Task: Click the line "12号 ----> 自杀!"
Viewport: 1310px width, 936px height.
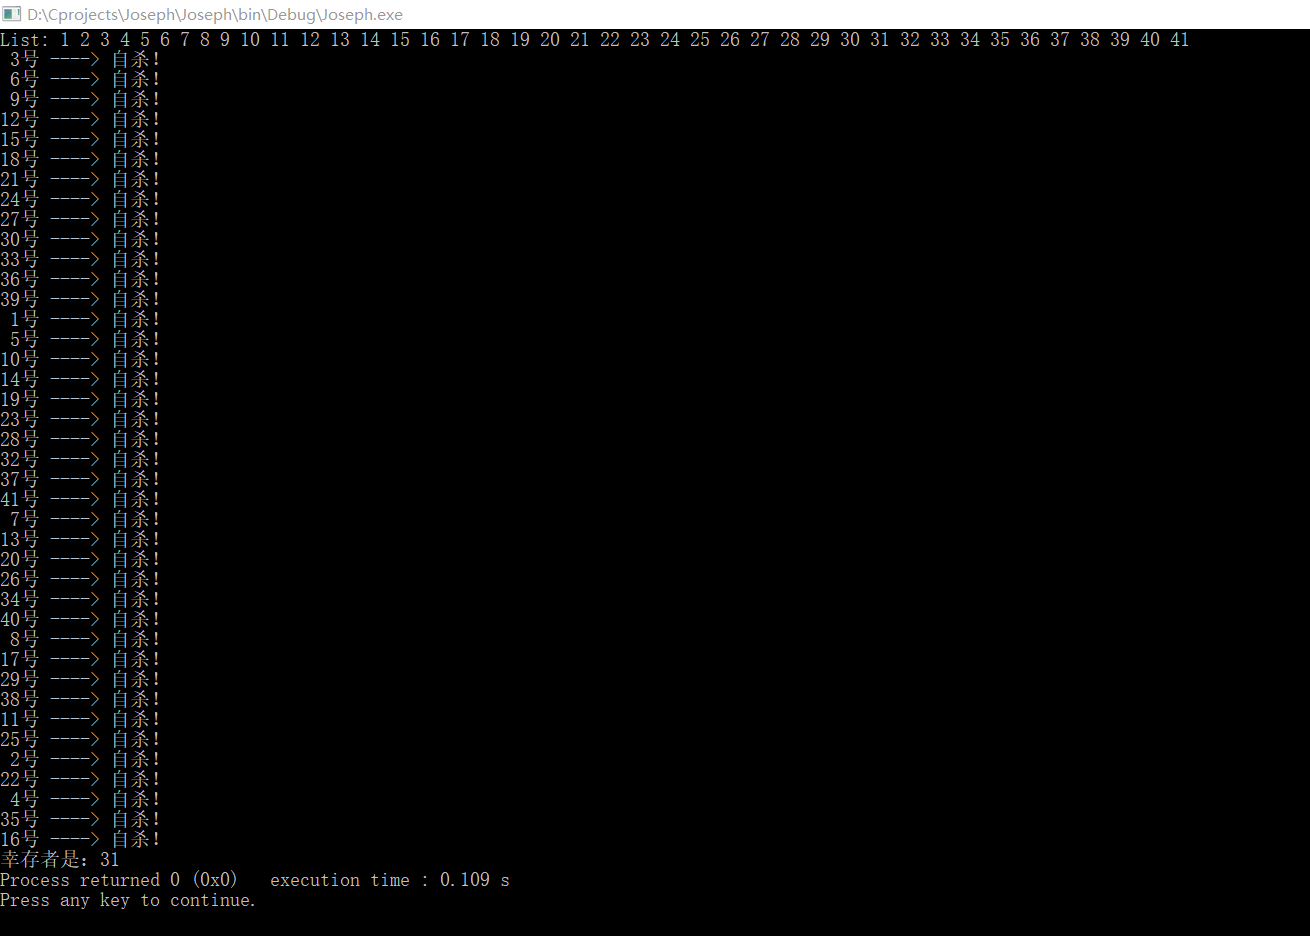Action: point(80,119)
